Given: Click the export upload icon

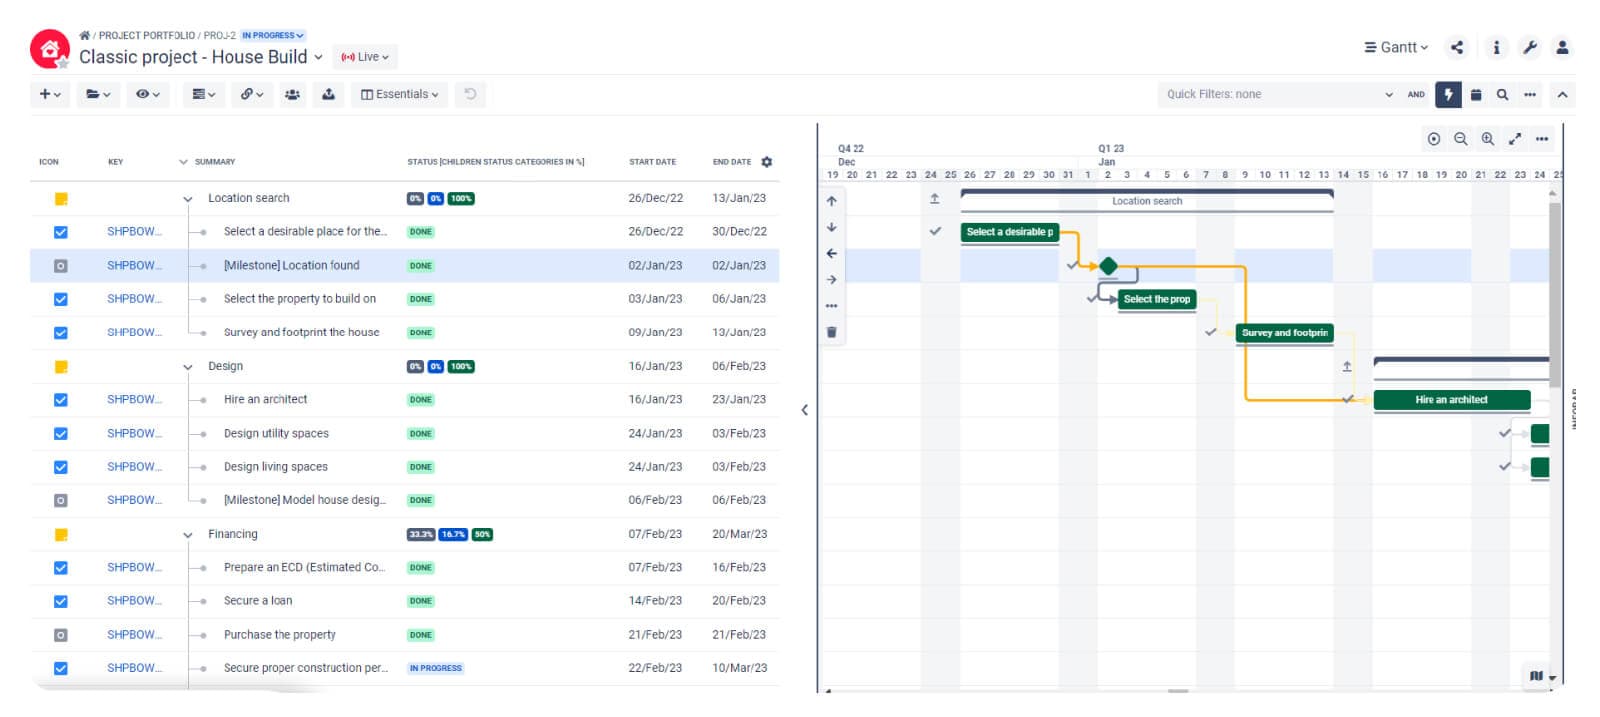Looking at the screenshot, I should [328, 94].
